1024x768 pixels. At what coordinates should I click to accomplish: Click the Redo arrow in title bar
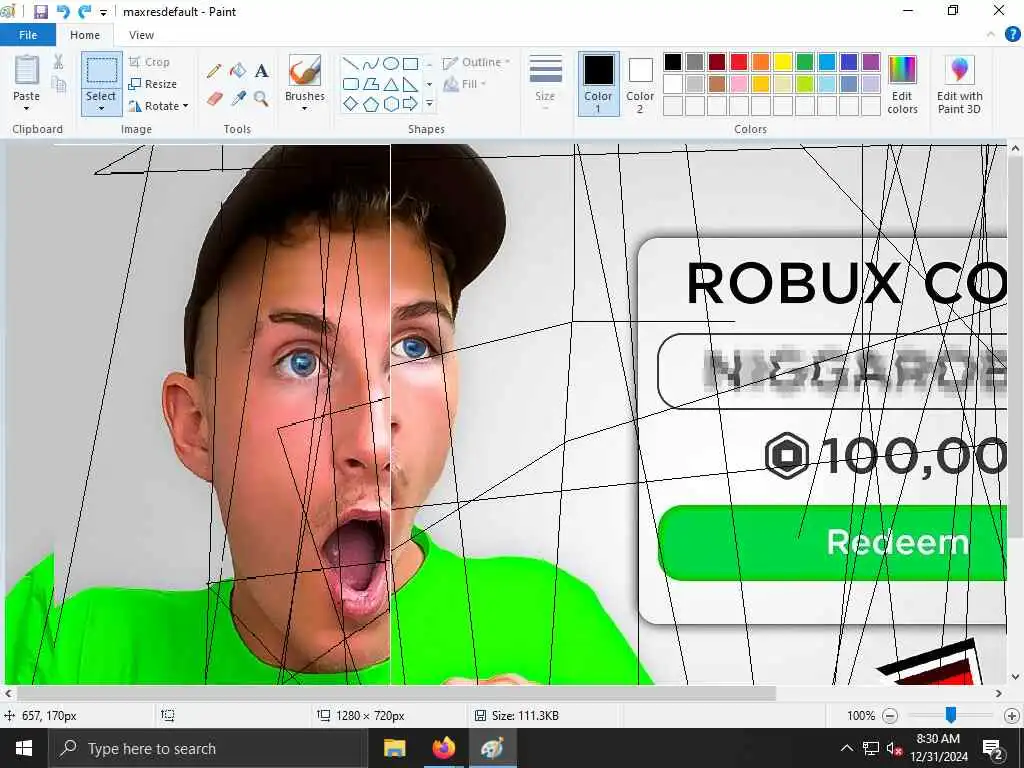click(x=84, y=12)
